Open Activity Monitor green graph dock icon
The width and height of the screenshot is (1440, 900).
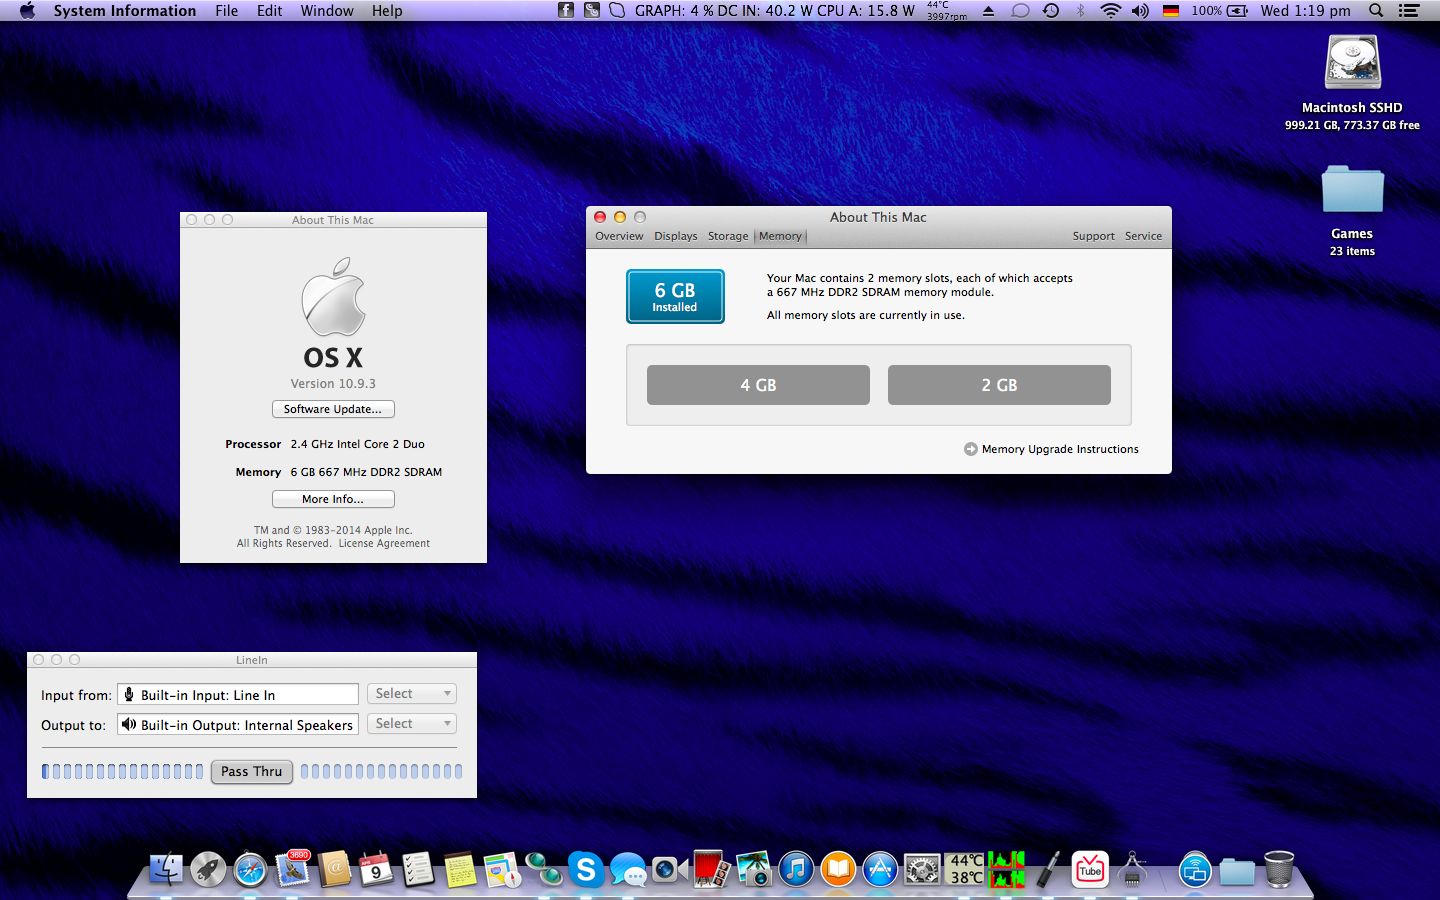point(1006,869)
